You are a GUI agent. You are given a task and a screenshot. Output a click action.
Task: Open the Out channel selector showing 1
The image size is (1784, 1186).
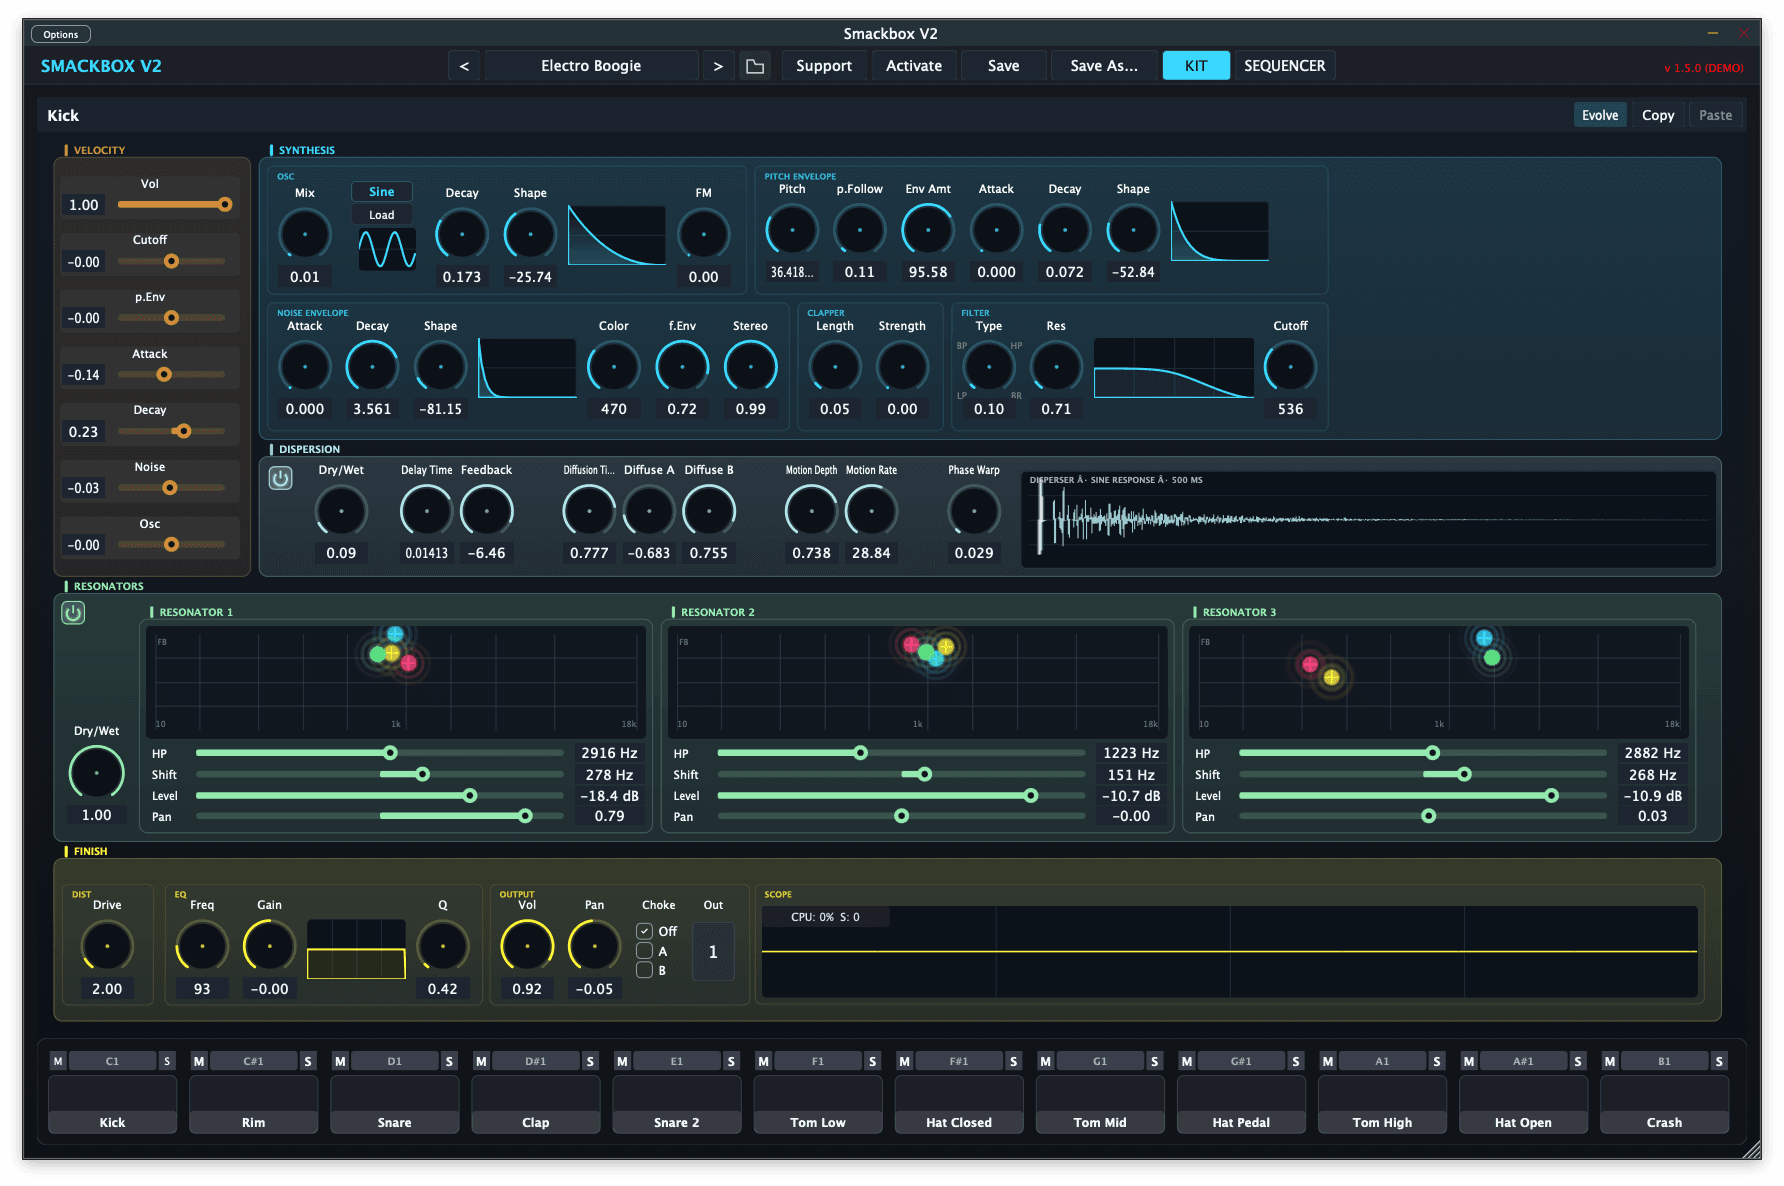tap(713, 952)
